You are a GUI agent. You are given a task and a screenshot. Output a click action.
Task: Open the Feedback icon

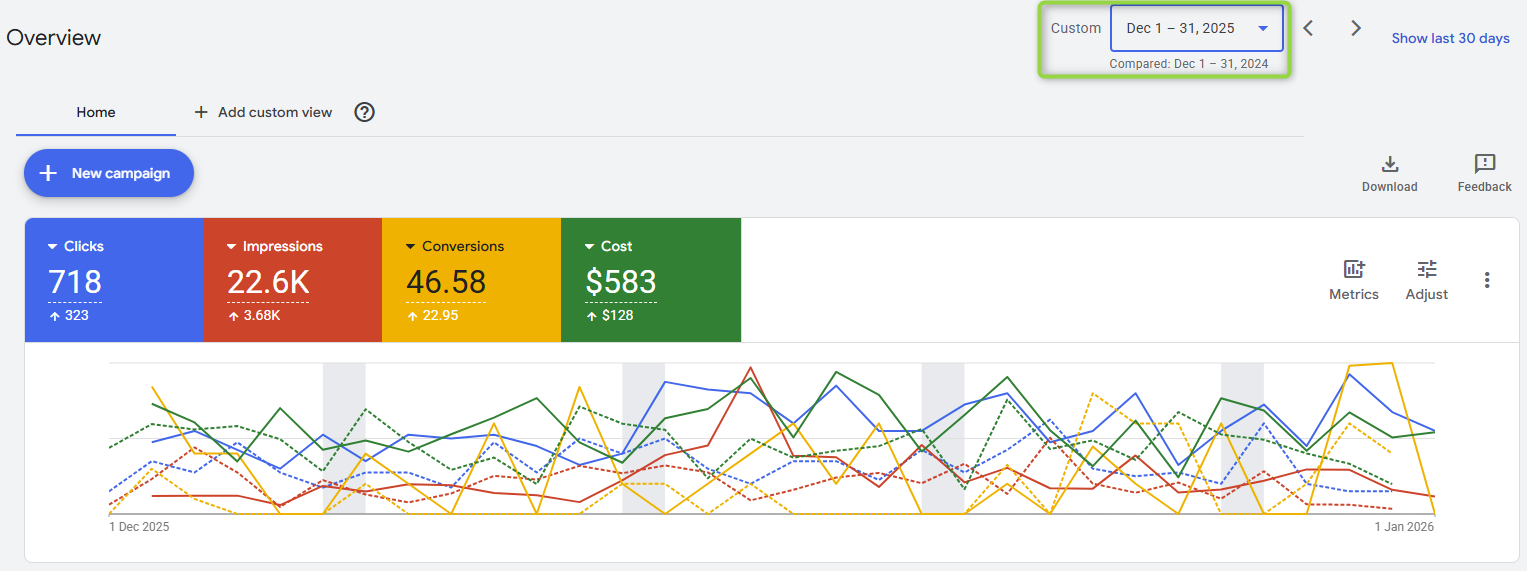click(1484, 164)
